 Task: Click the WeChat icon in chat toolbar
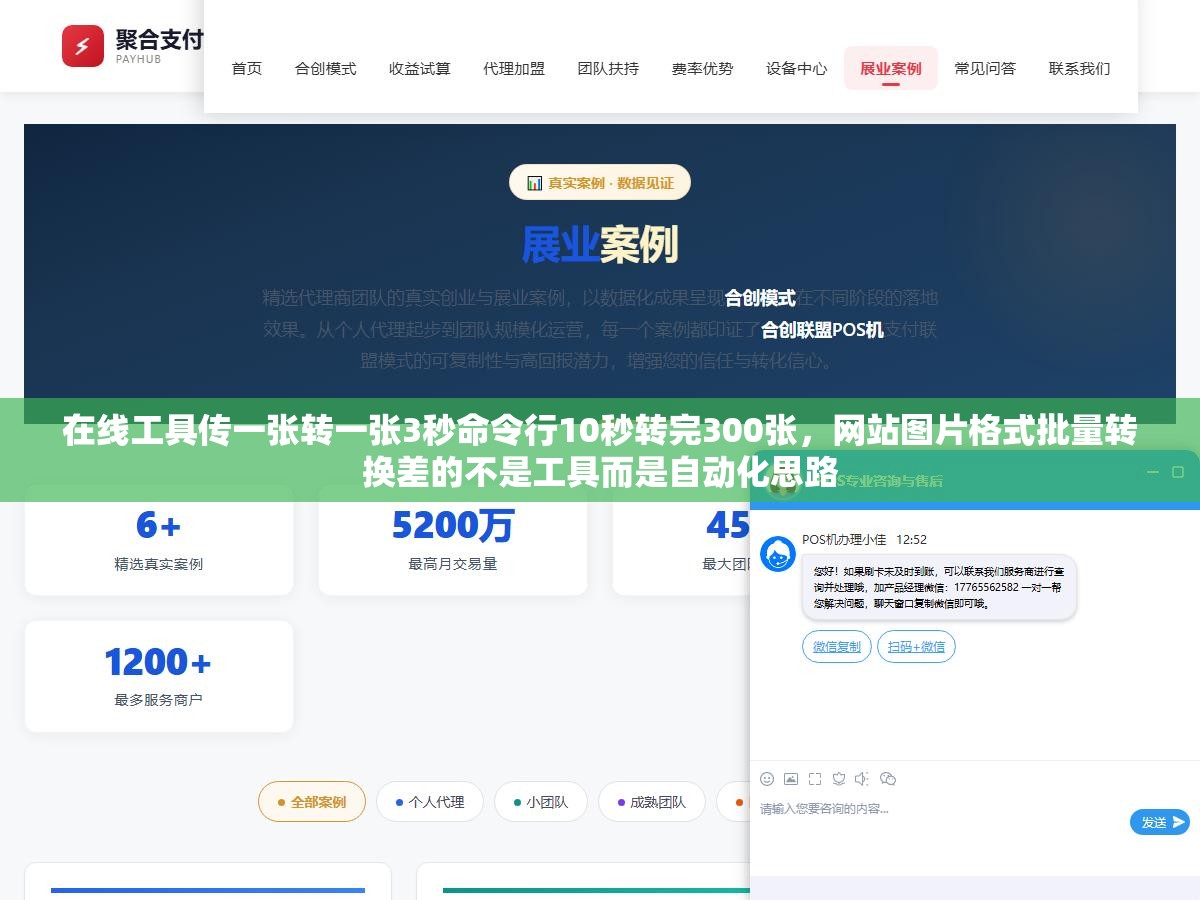tap(888, 779)
